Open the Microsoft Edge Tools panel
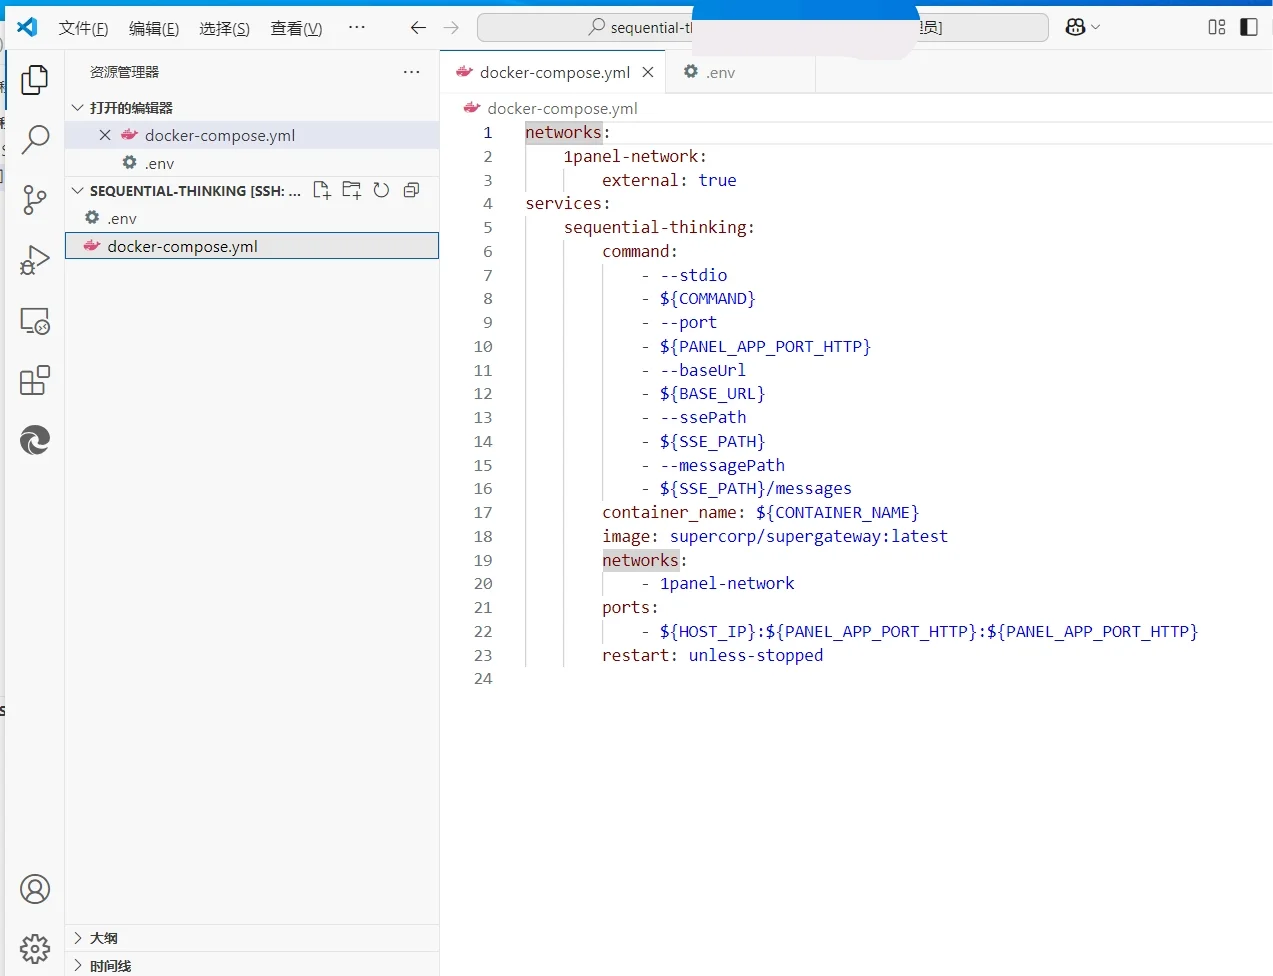 click(35, 440)
